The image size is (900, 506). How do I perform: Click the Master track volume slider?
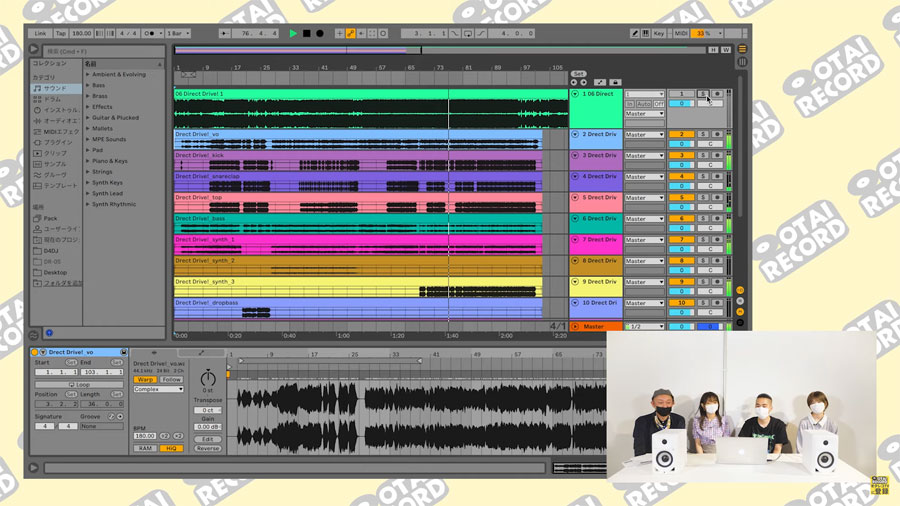pyautogui.click(x=681, y=326)
